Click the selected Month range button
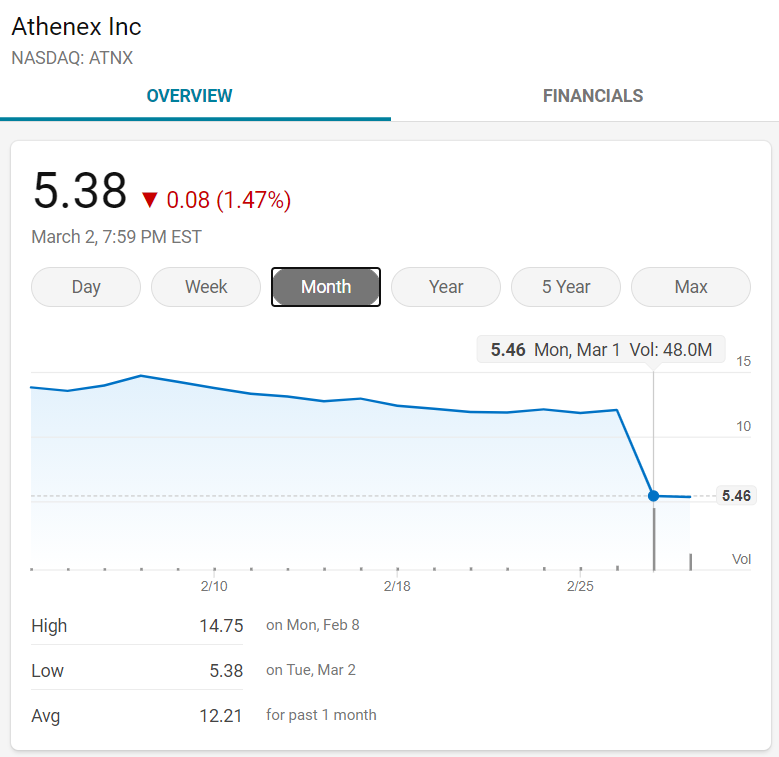 pyautogui.click(x=326, y=287)
